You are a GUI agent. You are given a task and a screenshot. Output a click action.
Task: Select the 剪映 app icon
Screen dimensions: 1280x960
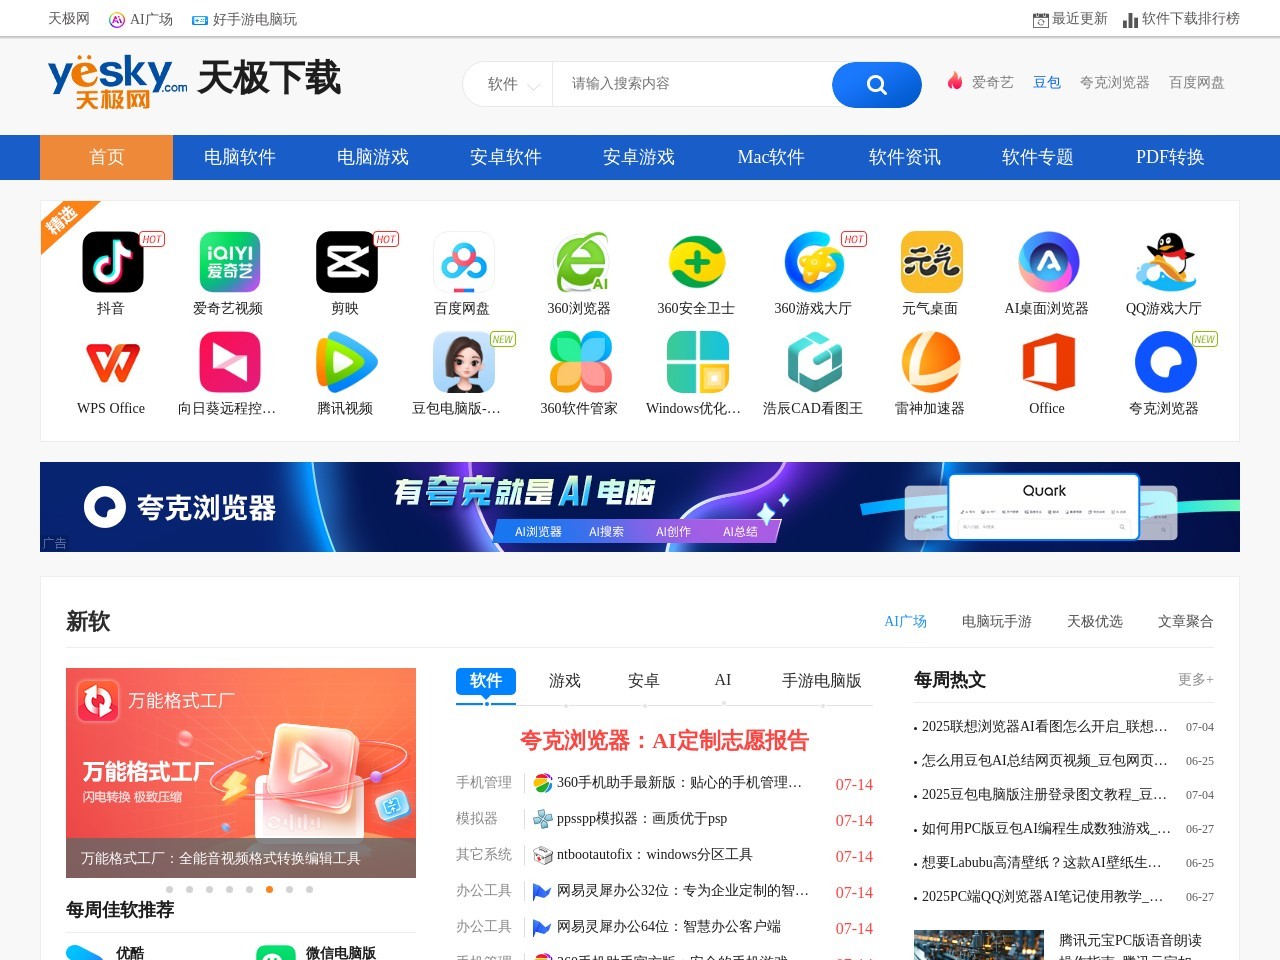coord(346,262)
